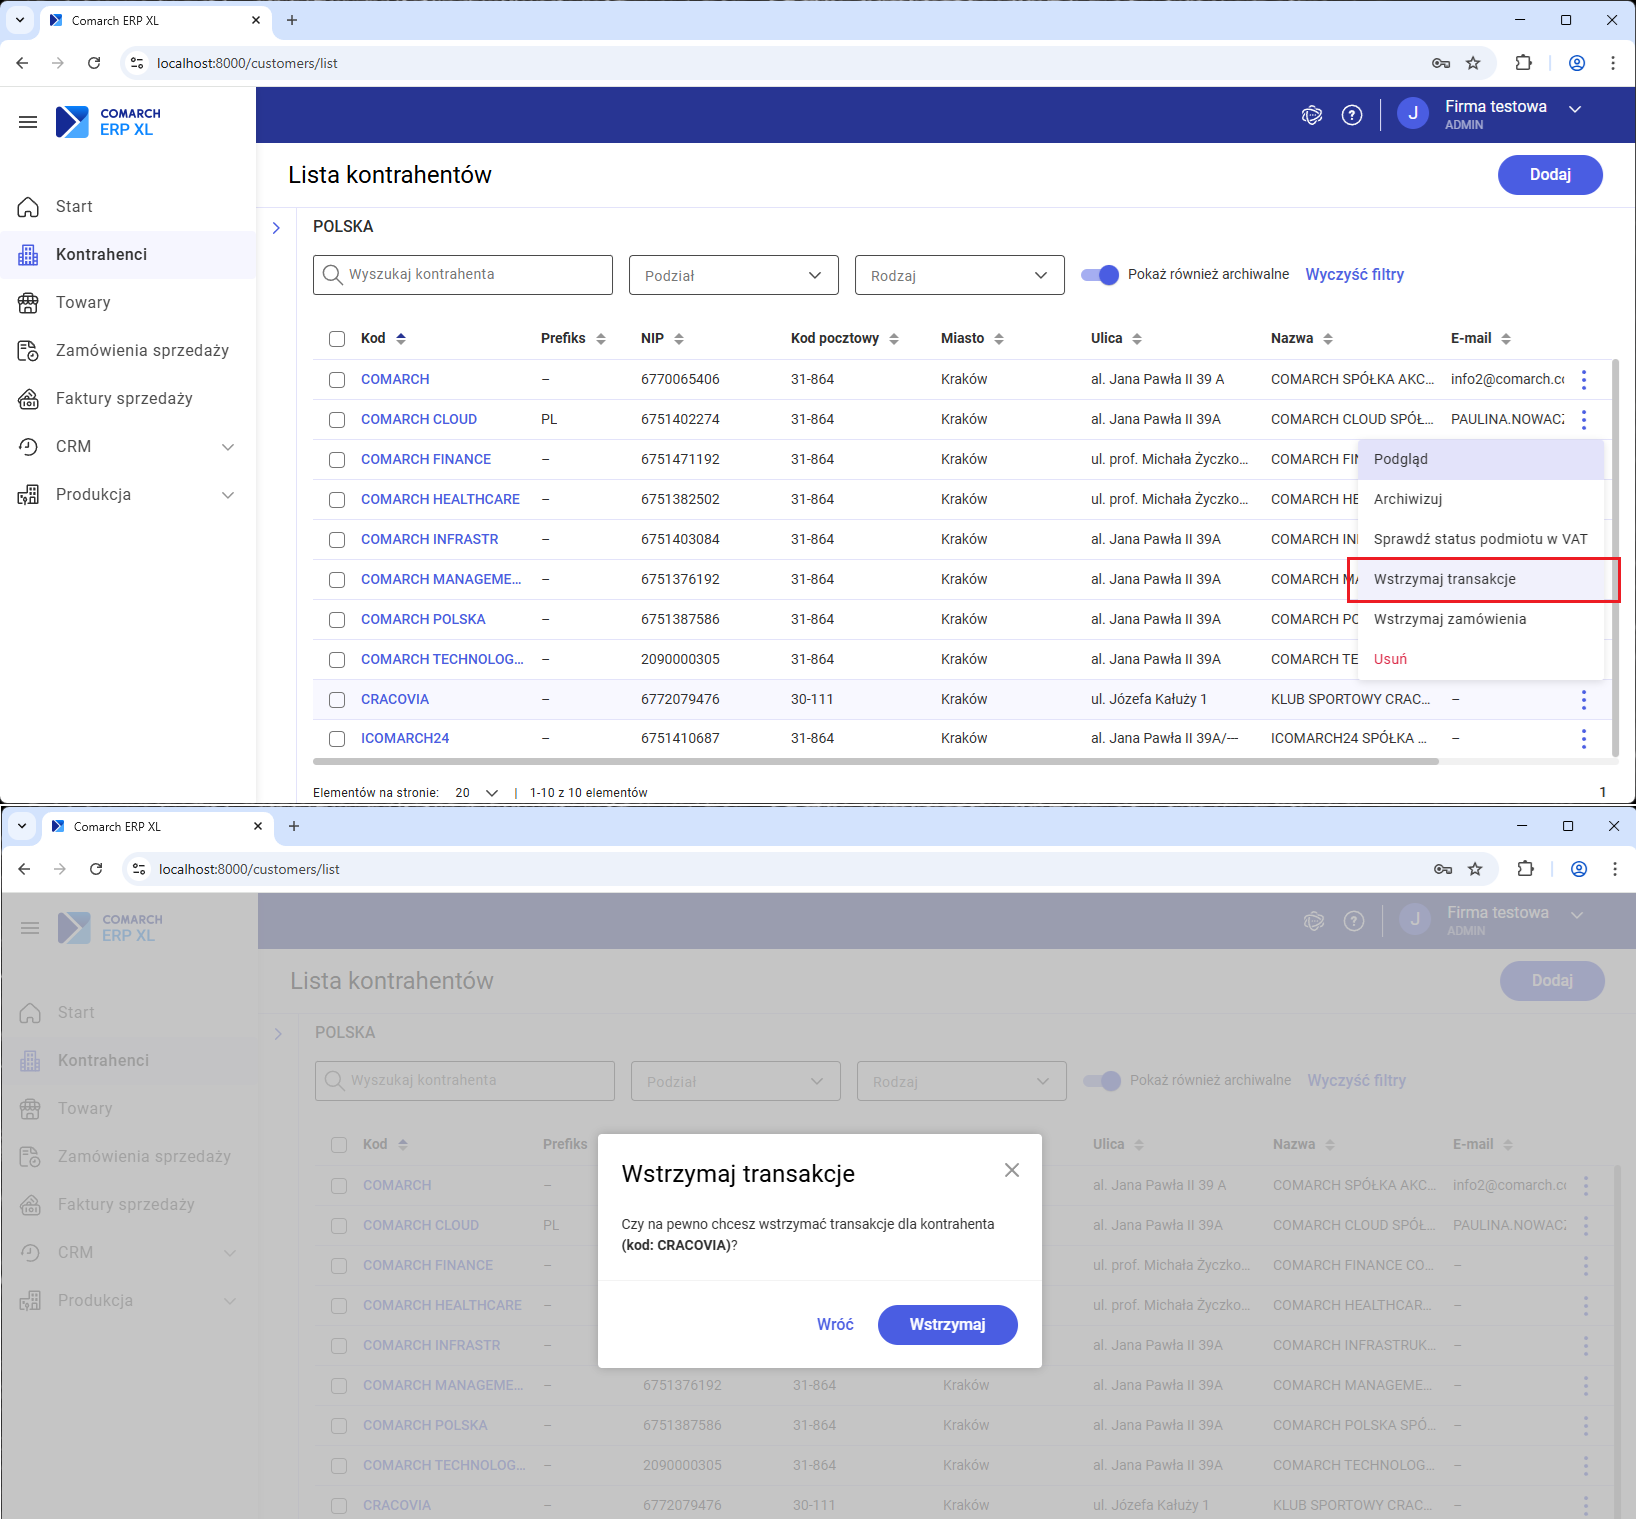Open the hamburger navigation menu in undimmed window
Screen dimensions: 1636x1519
[x=28, y=122]
